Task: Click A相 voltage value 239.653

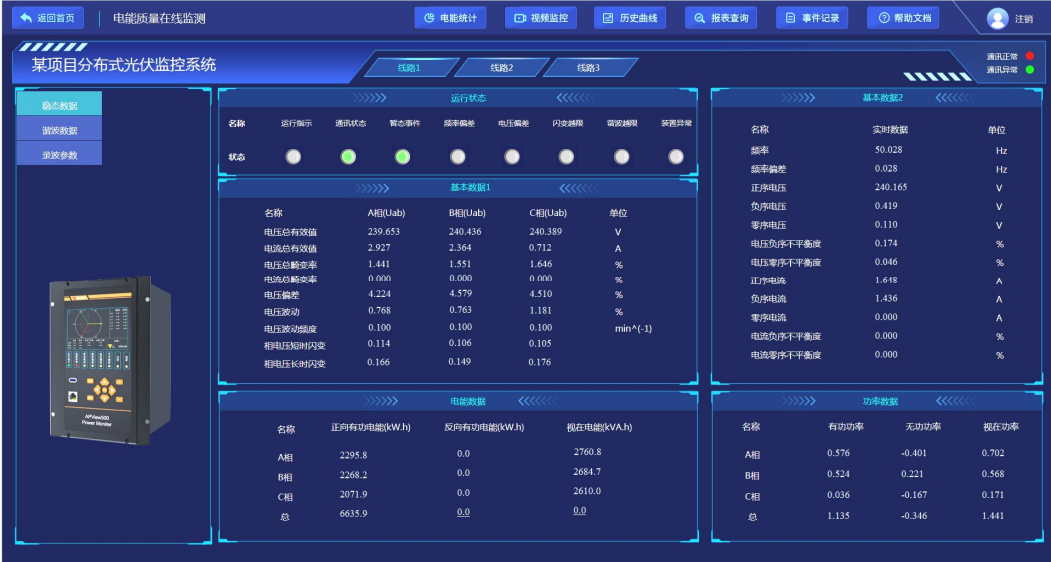Action: point(383,231)
